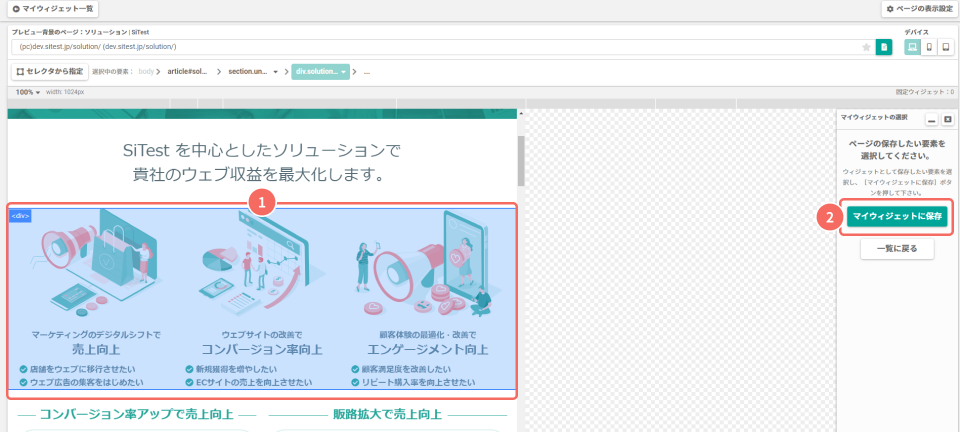Minimize the マイウィジェットの選択 panel

pos(931,119)
